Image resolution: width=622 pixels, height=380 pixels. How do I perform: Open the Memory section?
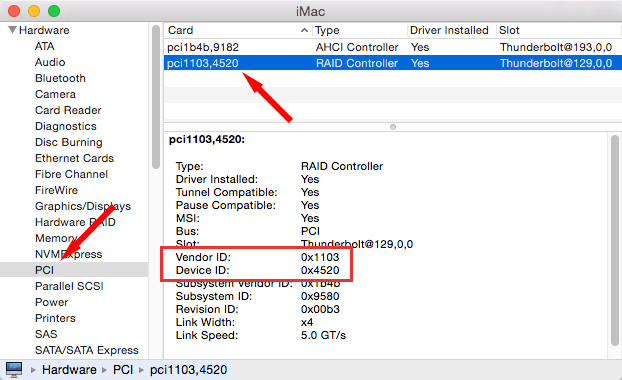56,238
